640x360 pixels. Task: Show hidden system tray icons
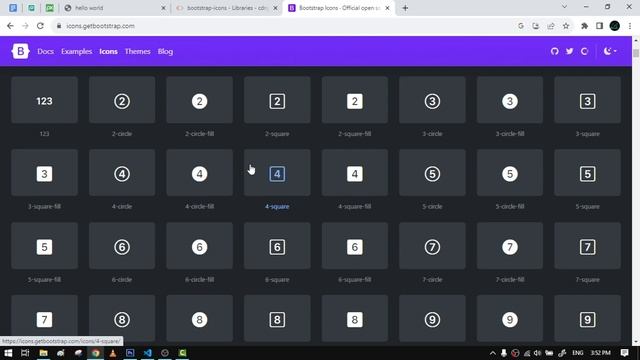point(493,353)
